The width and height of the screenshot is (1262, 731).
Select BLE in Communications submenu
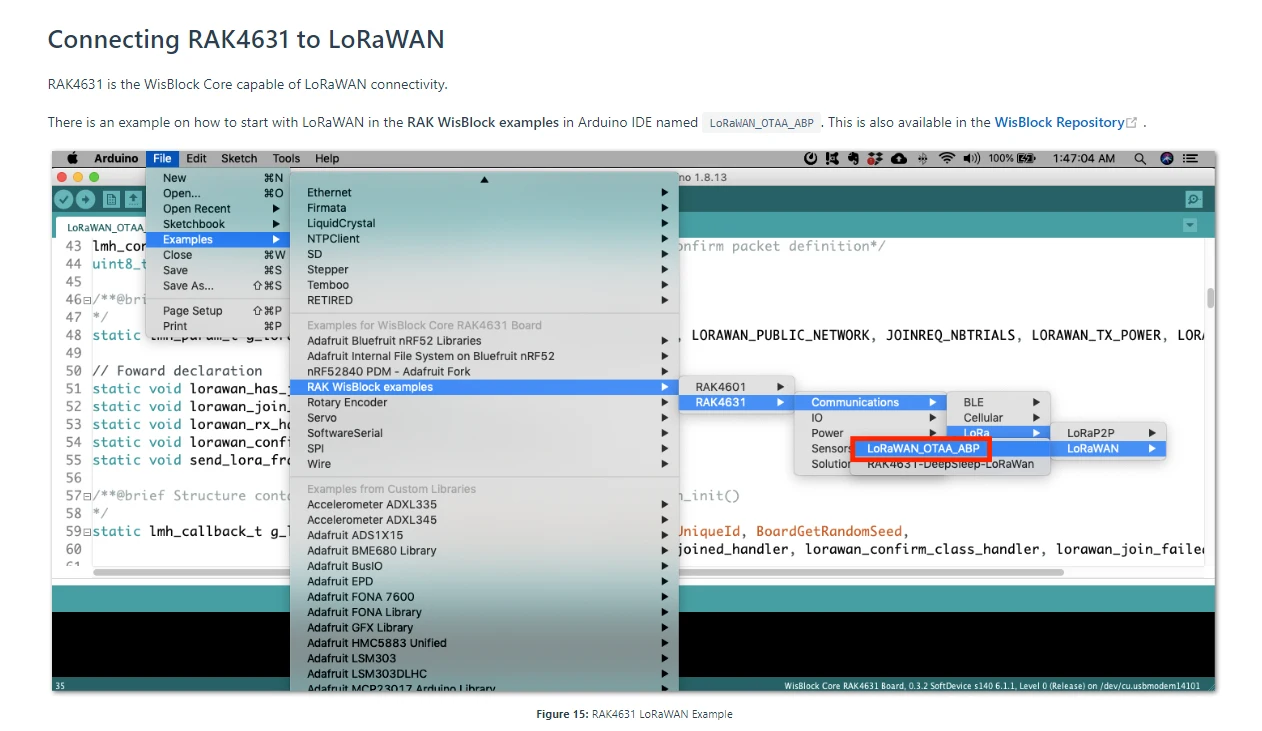pyautogui.click(x=998, y=402)
